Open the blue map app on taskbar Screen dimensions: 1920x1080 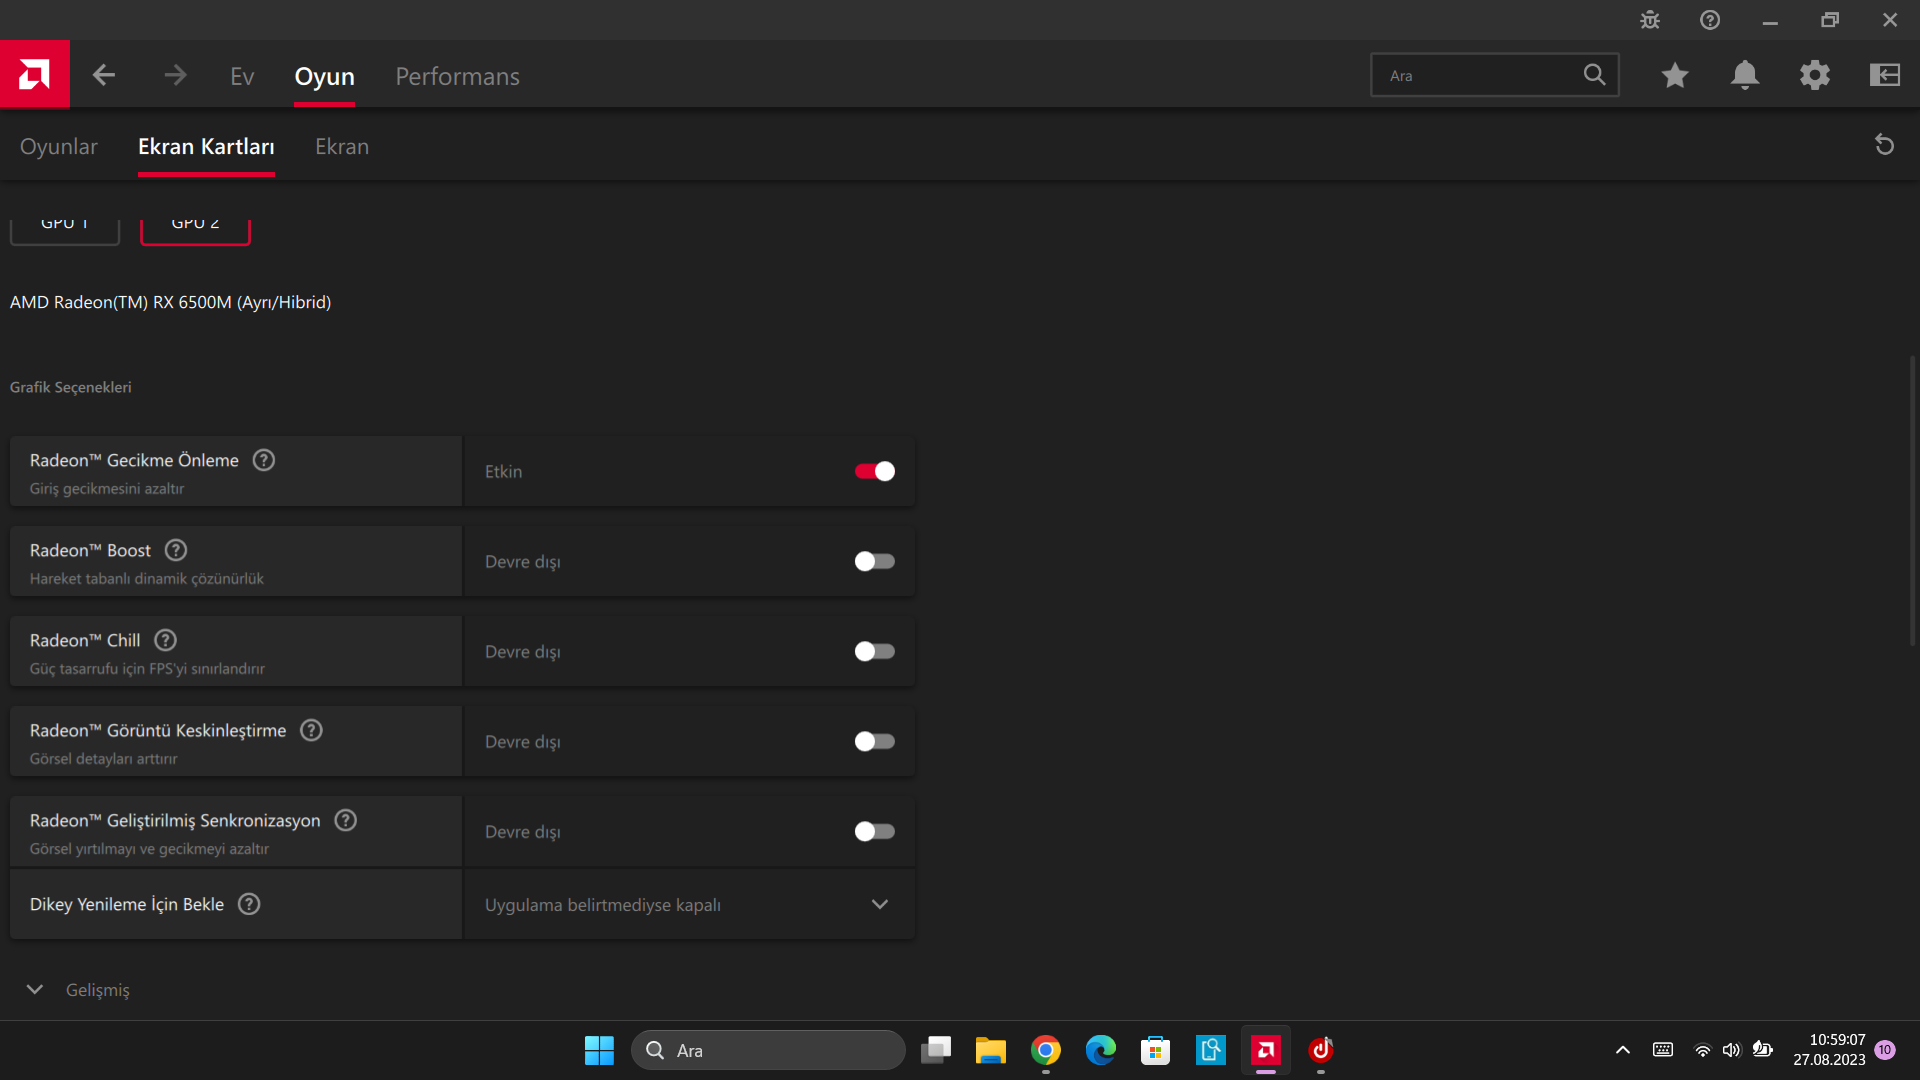1211,1050
